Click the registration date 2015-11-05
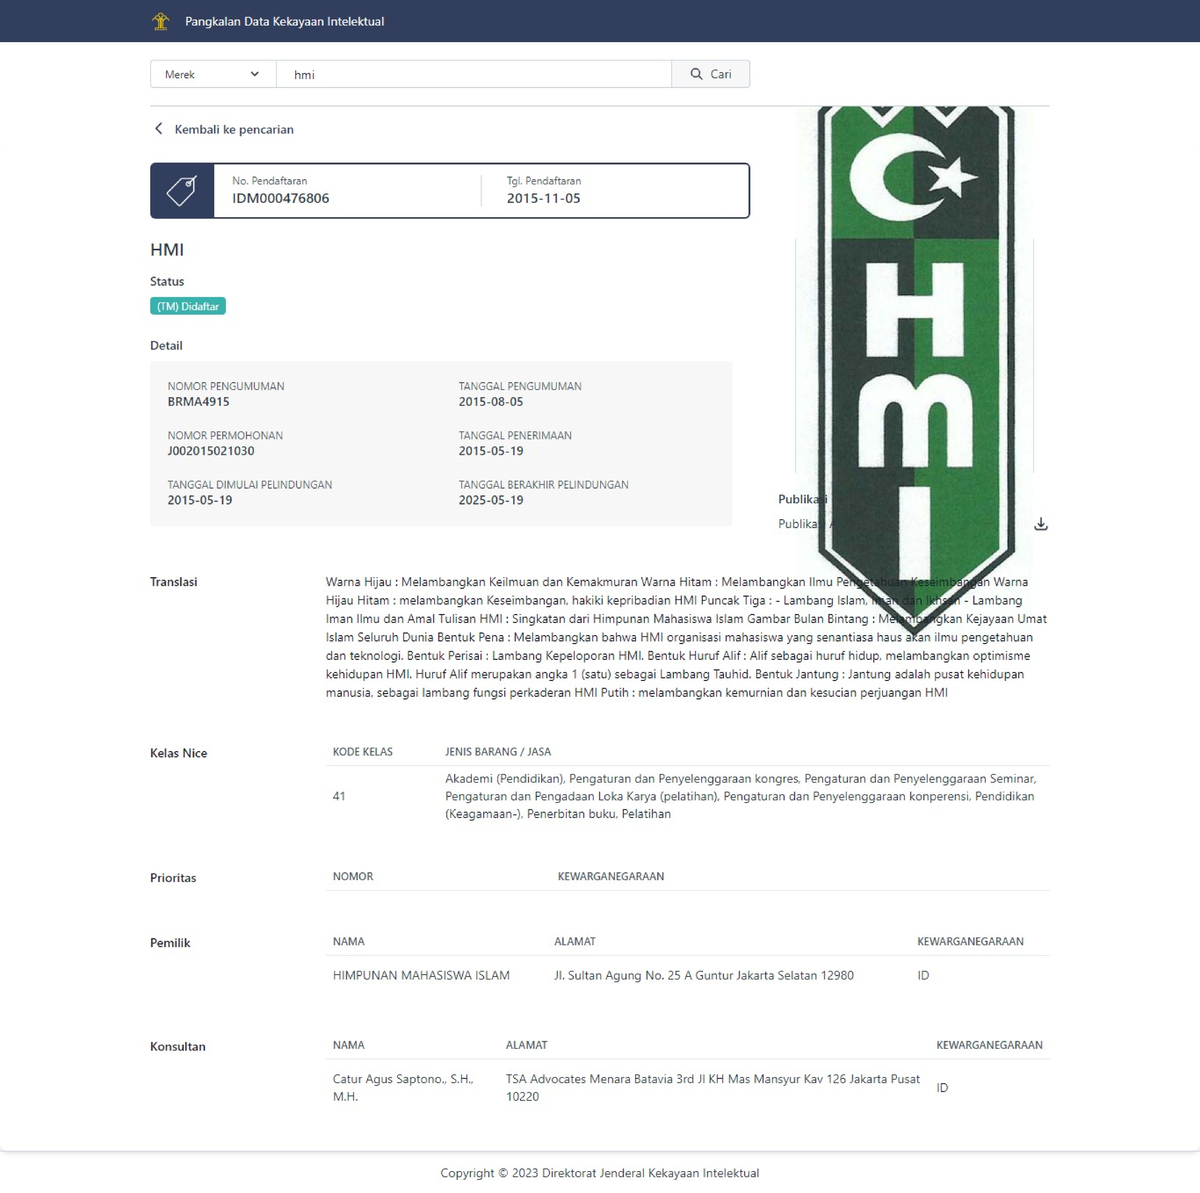 point(543,198)
